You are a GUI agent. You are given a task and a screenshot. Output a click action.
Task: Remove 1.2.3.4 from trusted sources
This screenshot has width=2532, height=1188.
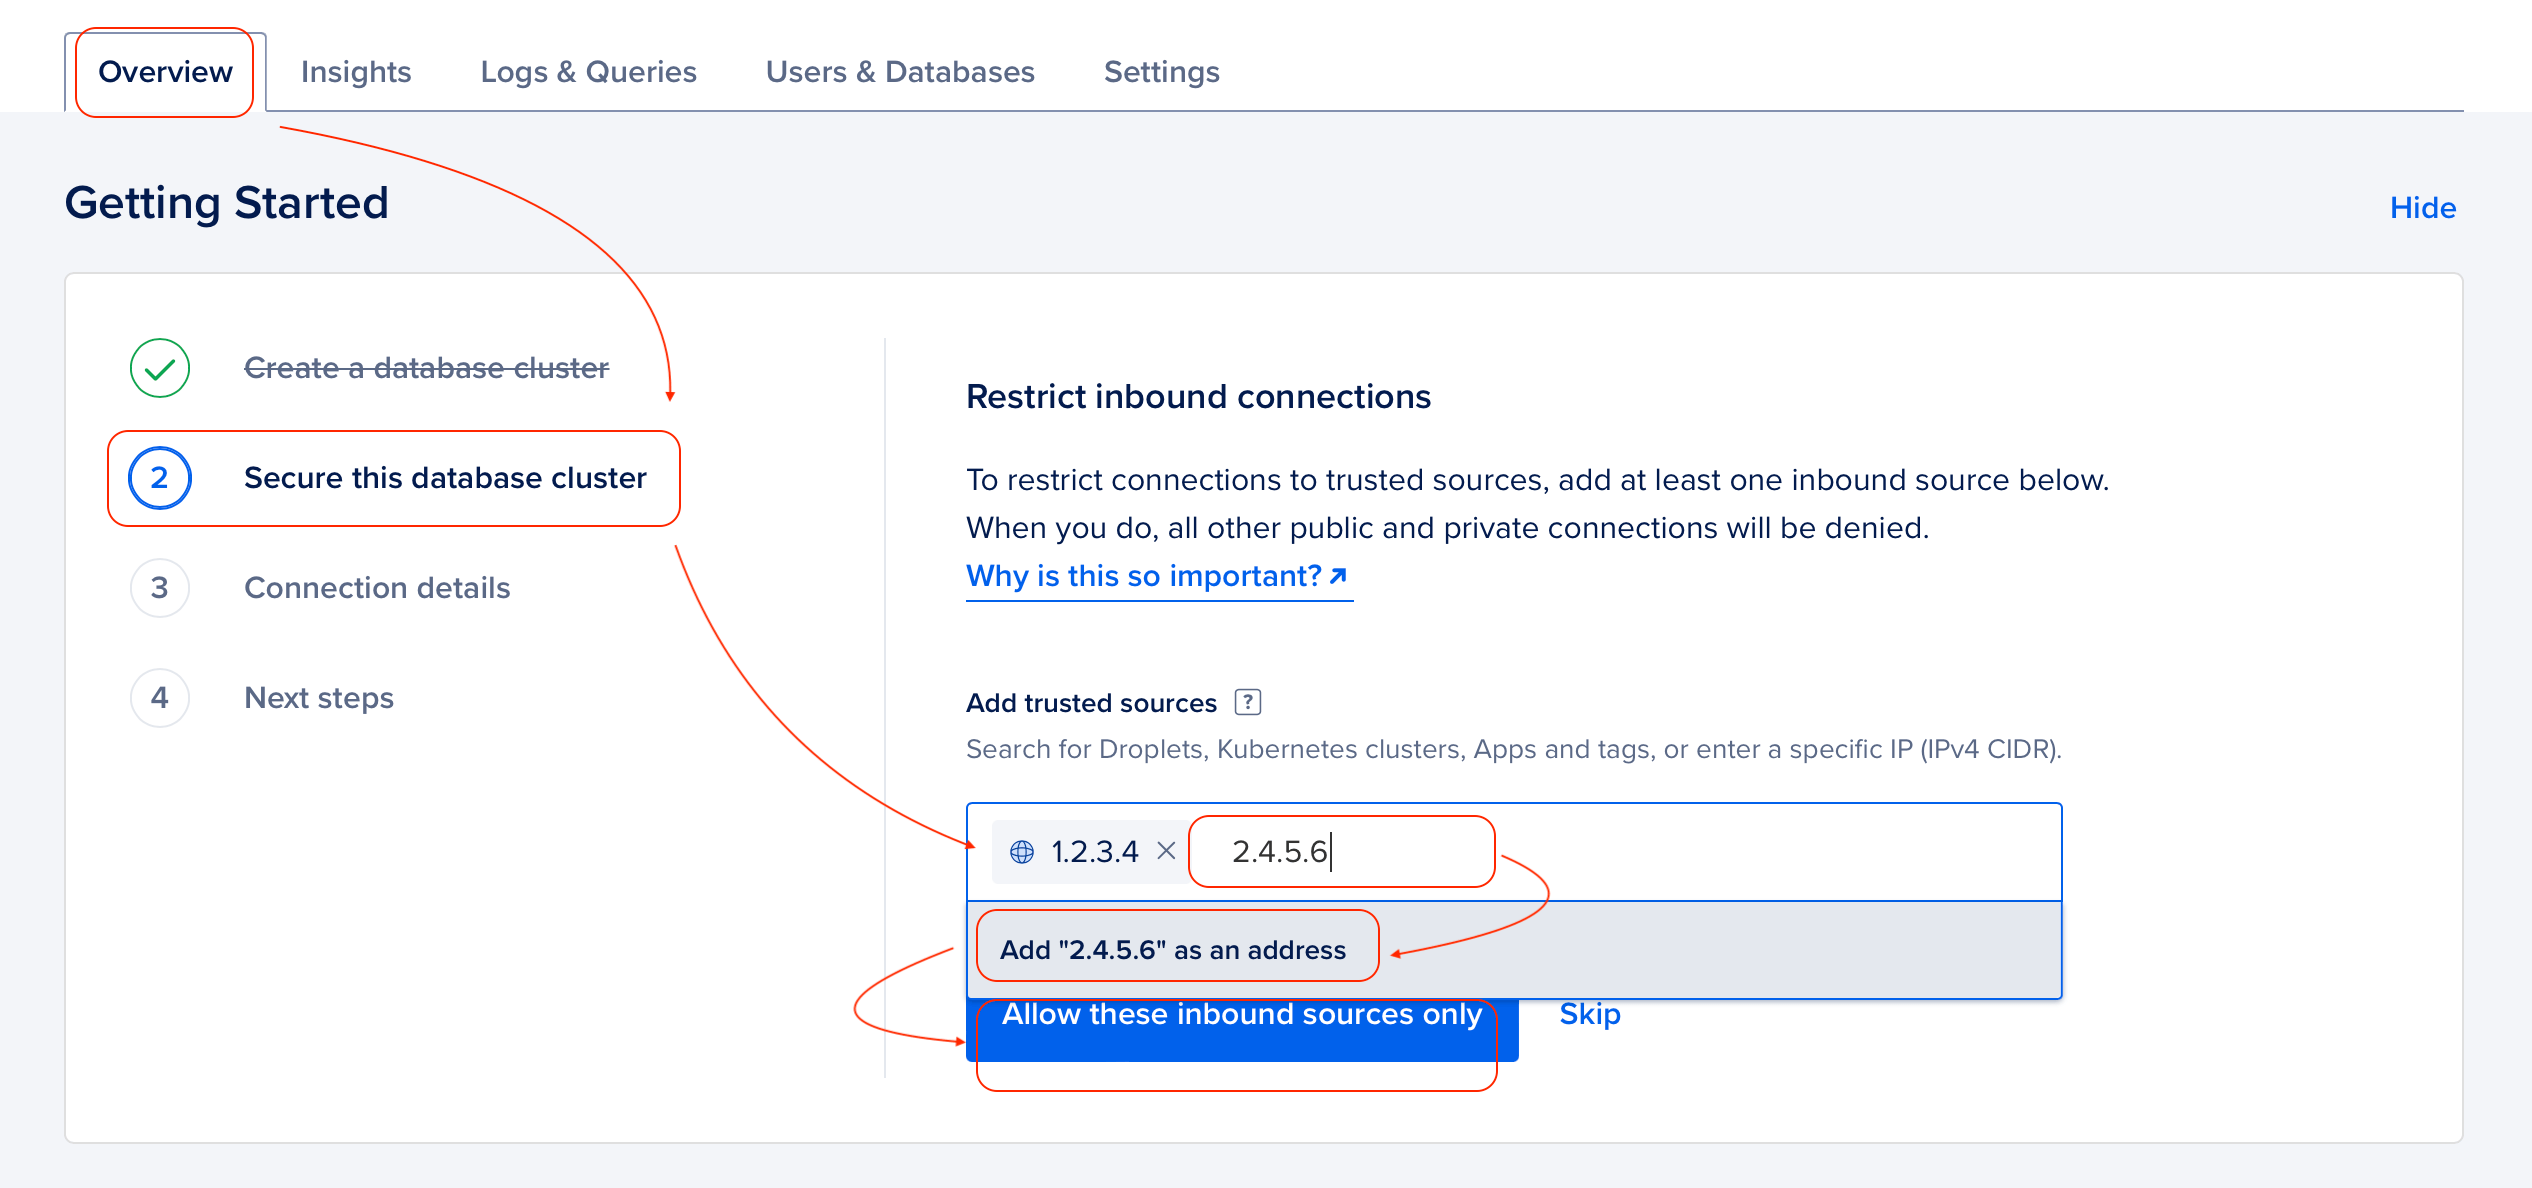(1166, 851)
